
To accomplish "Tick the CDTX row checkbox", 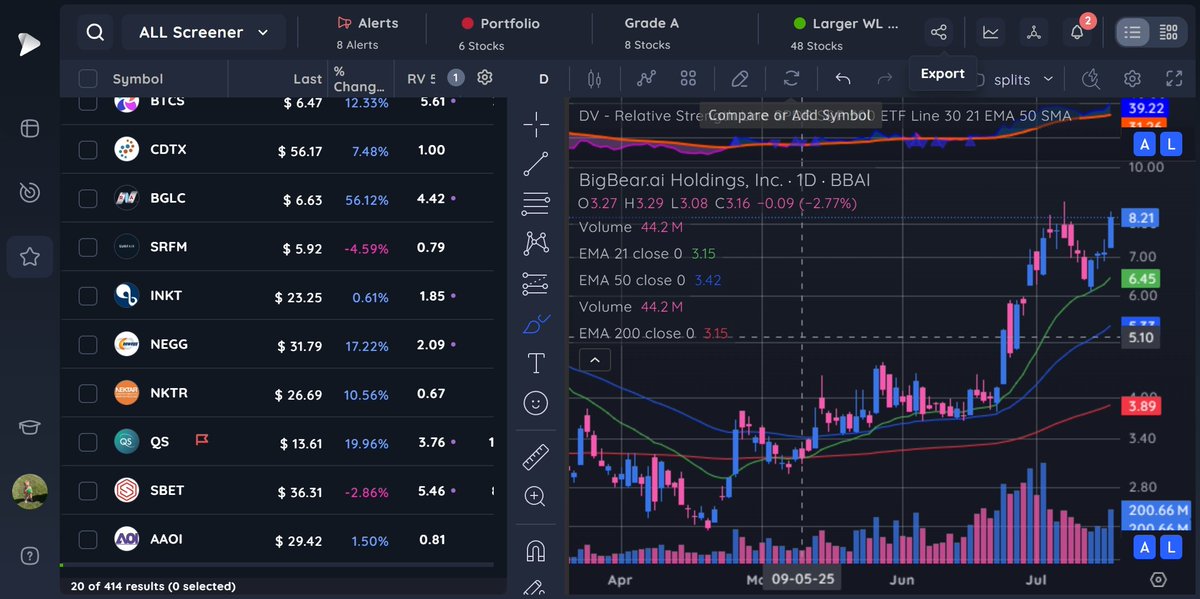I will (88, 150).
